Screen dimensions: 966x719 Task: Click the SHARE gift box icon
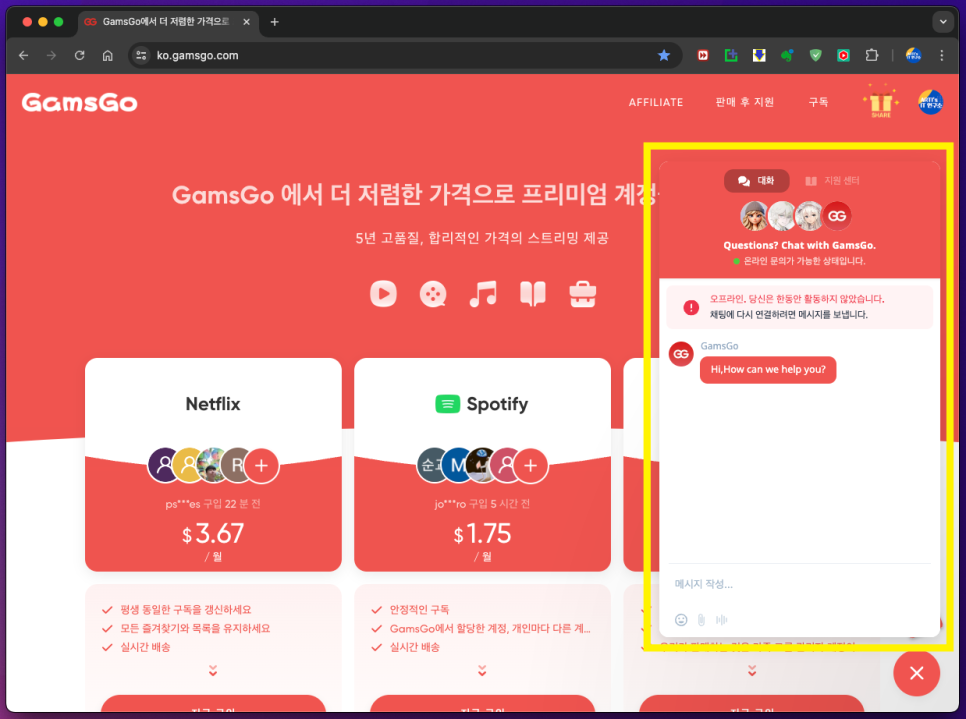click(x=880, y=102)
